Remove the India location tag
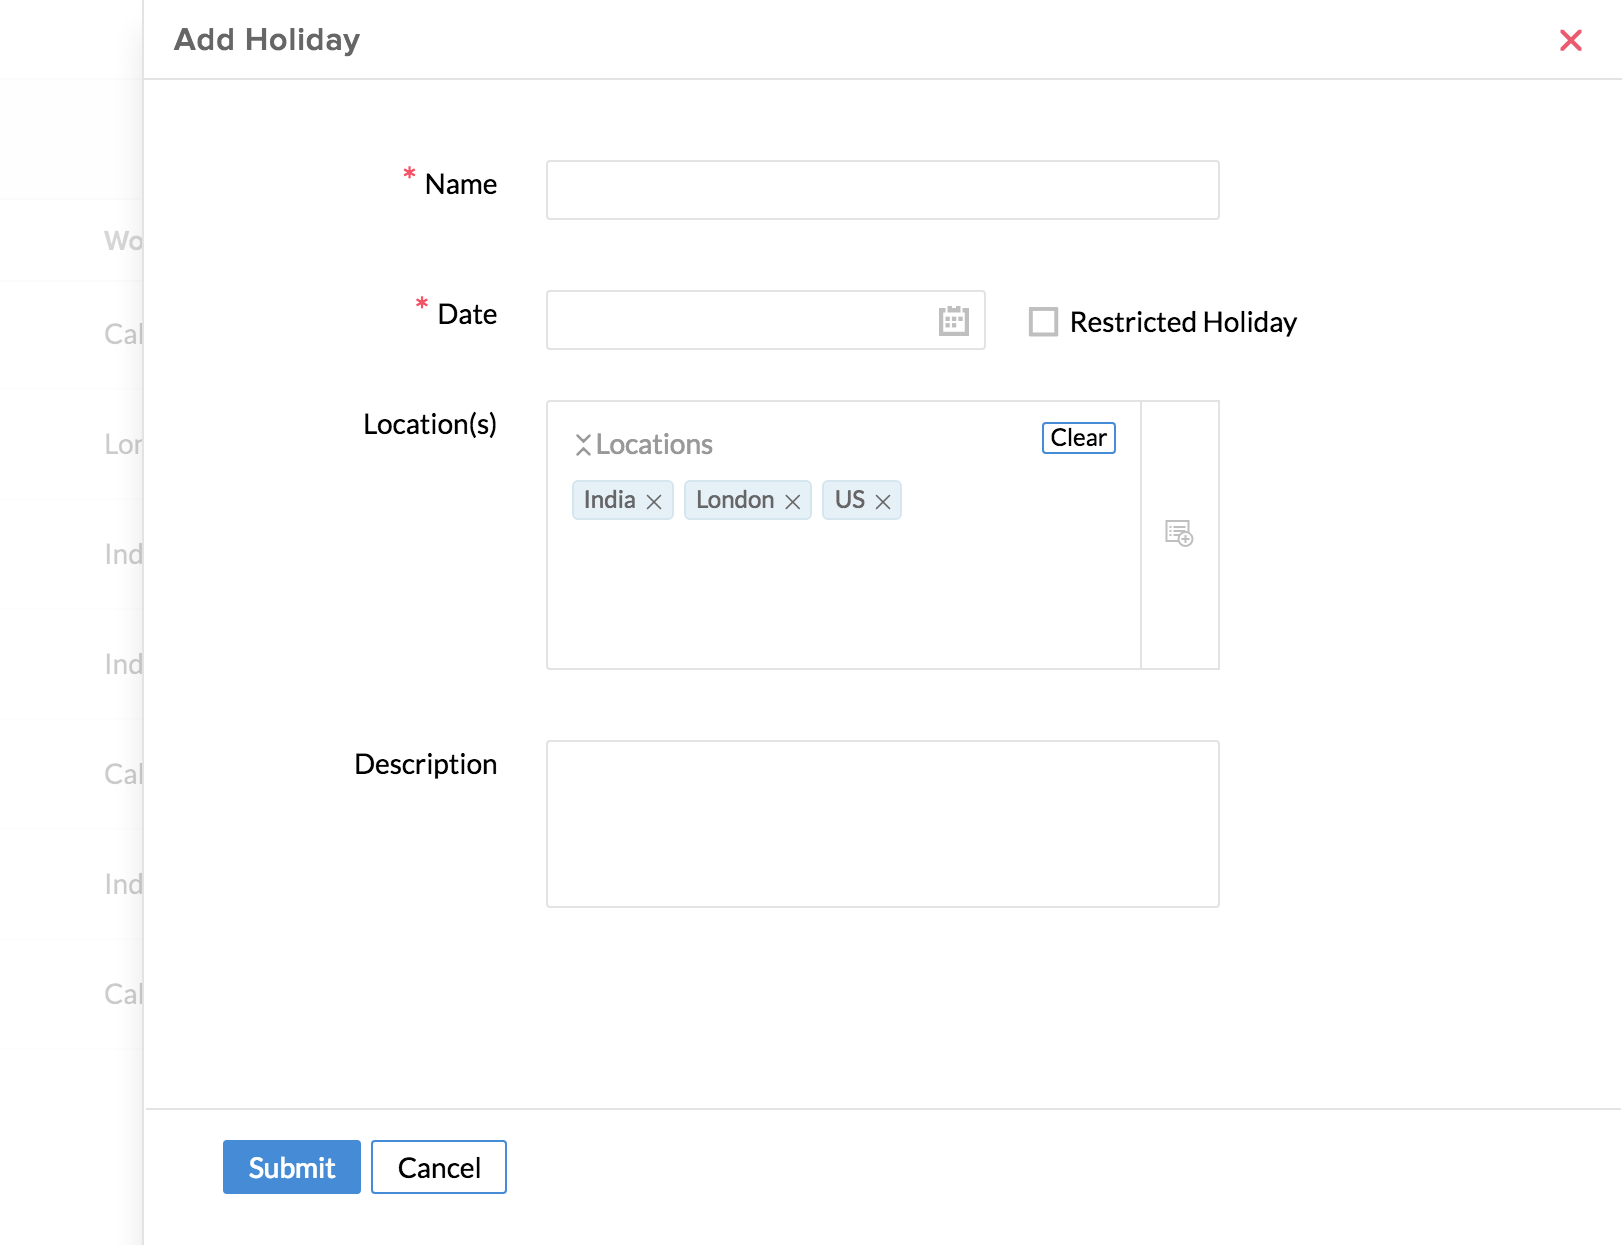 (654, 502)
